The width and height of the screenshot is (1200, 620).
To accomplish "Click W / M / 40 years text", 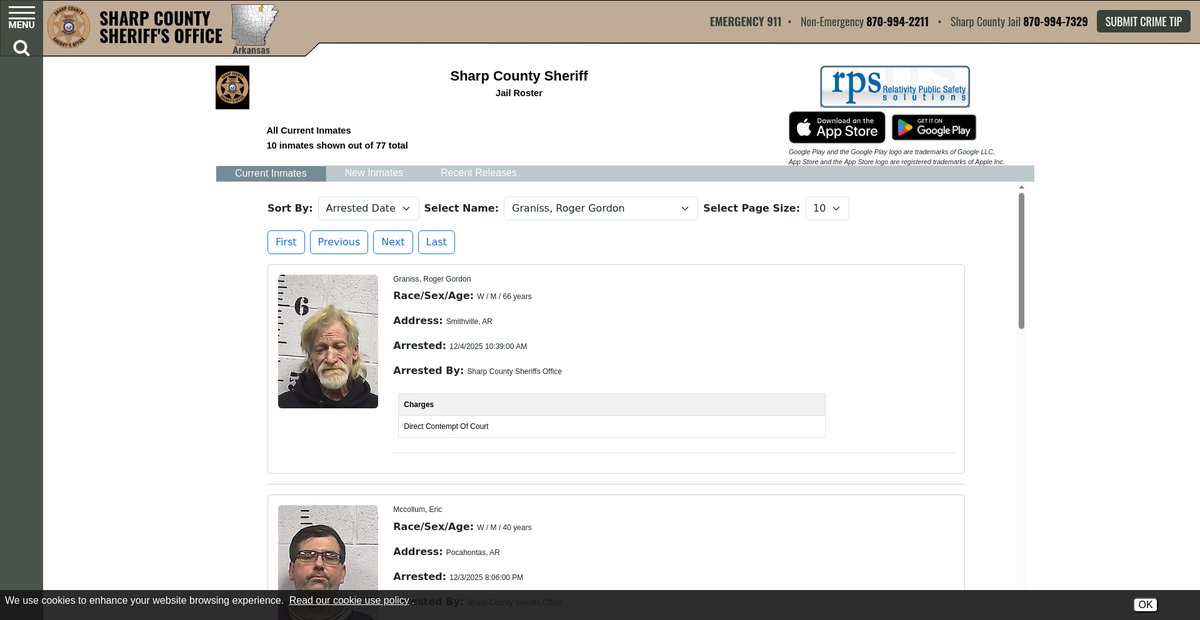I will pyautogui.click(x=504, y=528).
